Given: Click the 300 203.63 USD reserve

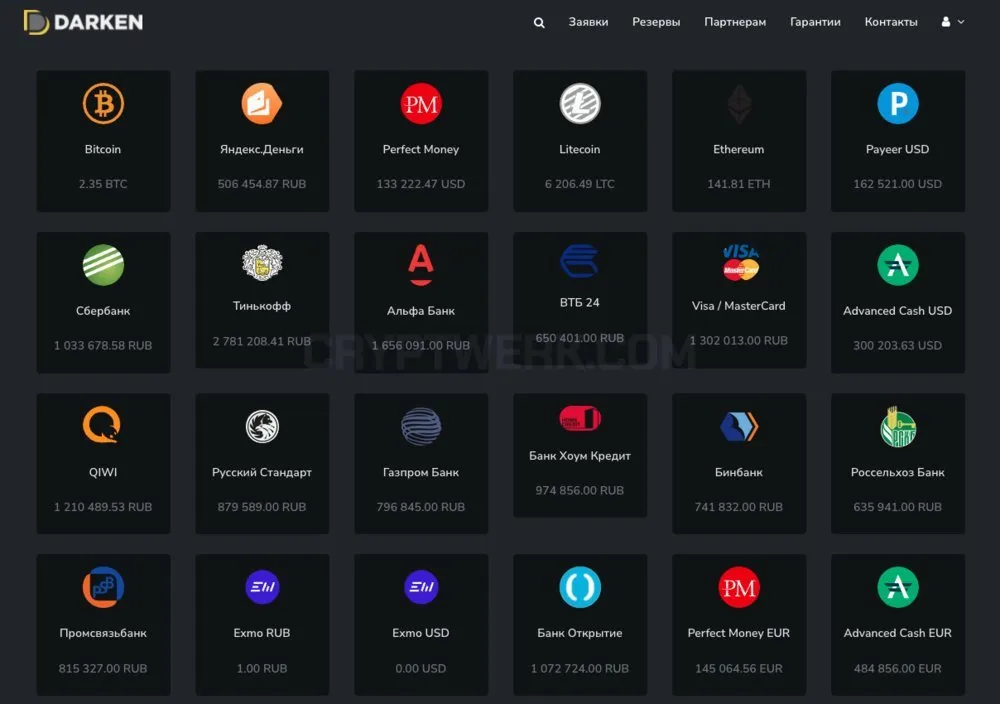Looking at the screenshot, I should 897,345.
